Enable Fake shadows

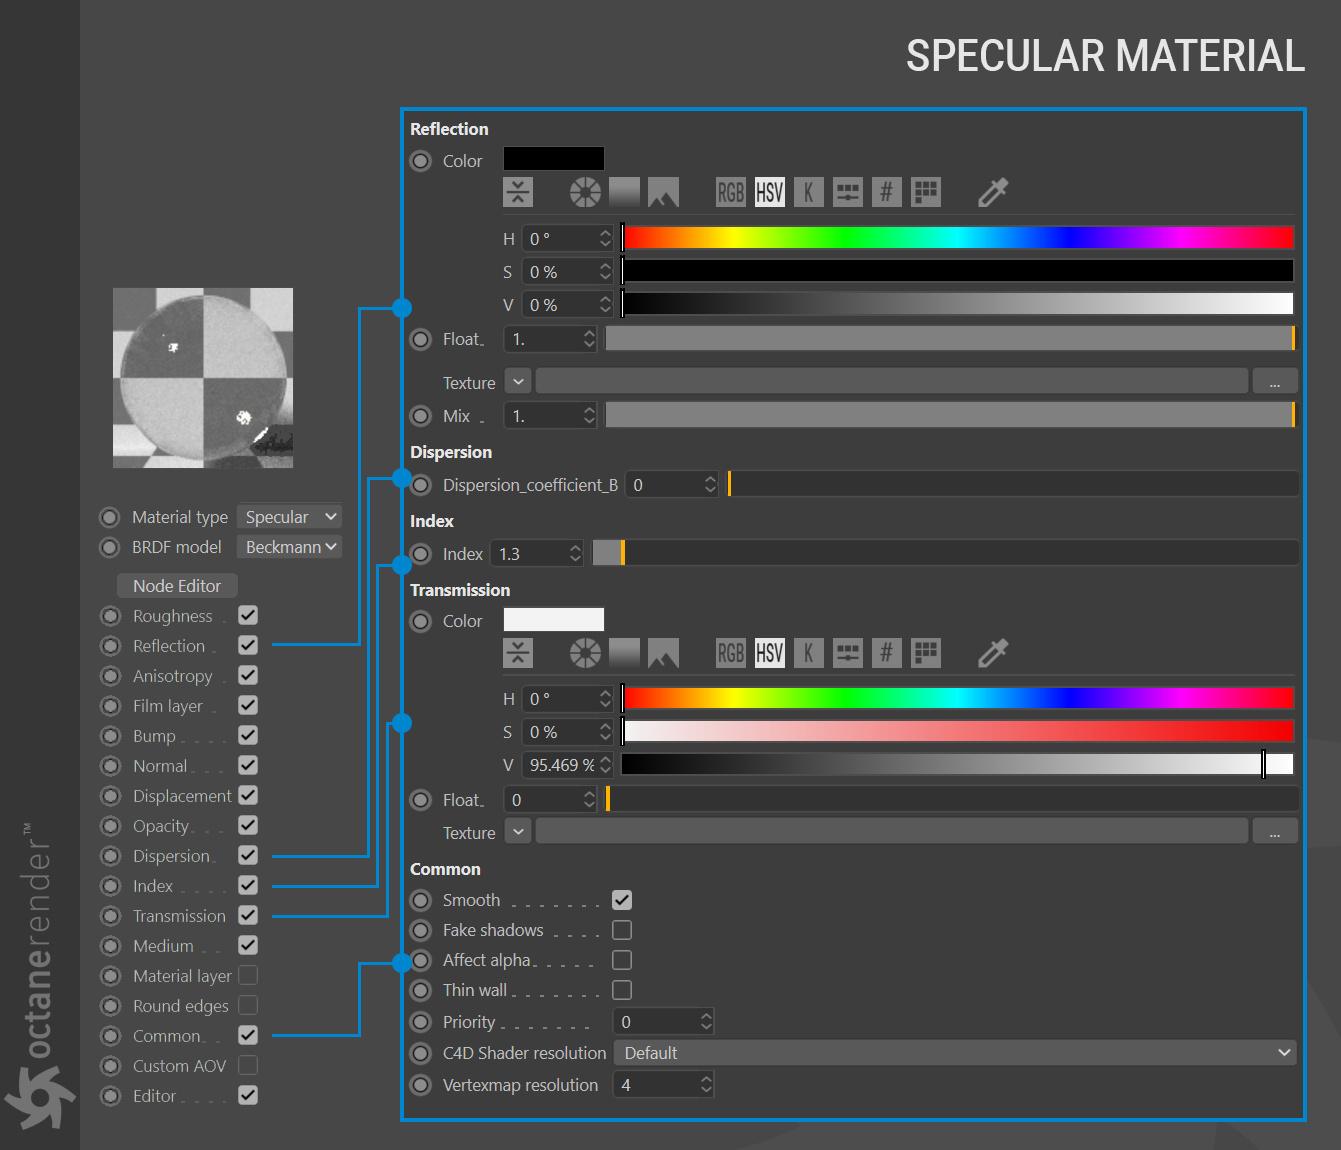(x=622, y=930)
